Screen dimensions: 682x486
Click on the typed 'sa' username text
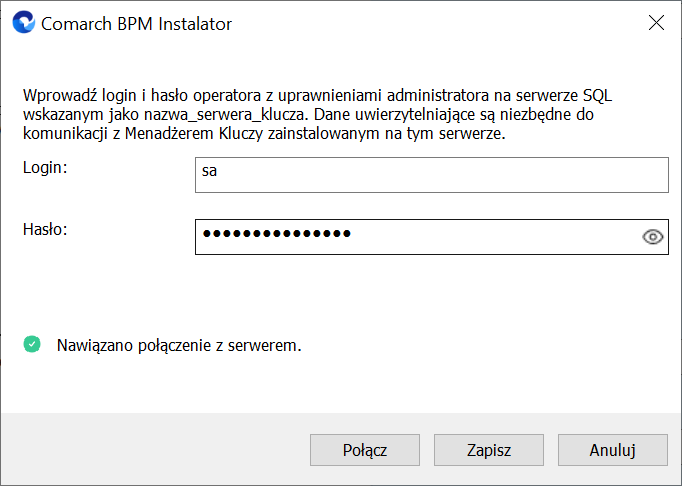click(x=209, y=171)
